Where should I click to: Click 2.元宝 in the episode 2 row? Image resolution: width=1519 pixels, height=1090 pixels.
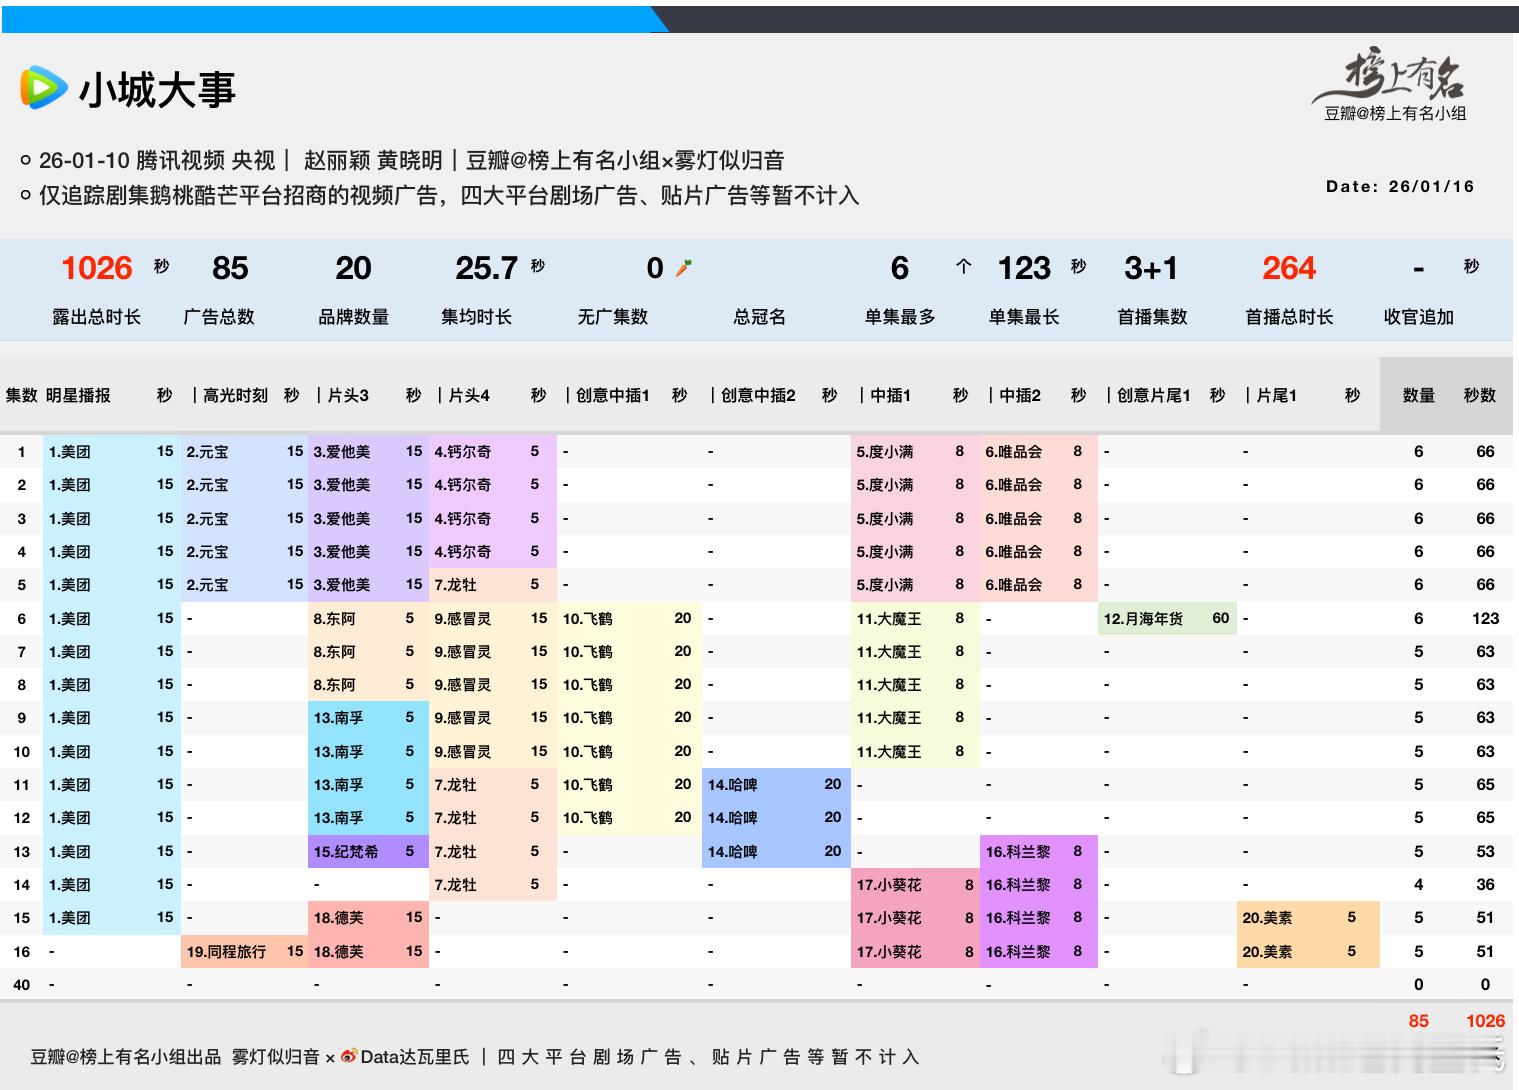pyautogui.click(x=207, y=485)
